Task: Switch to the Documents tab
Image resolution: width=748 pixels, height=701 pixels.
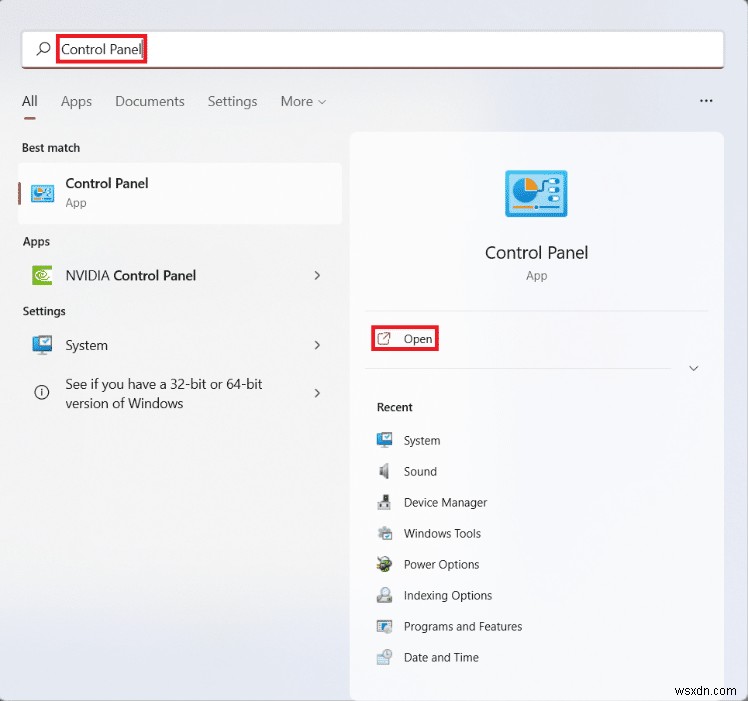Action: (x=150, y=101)
